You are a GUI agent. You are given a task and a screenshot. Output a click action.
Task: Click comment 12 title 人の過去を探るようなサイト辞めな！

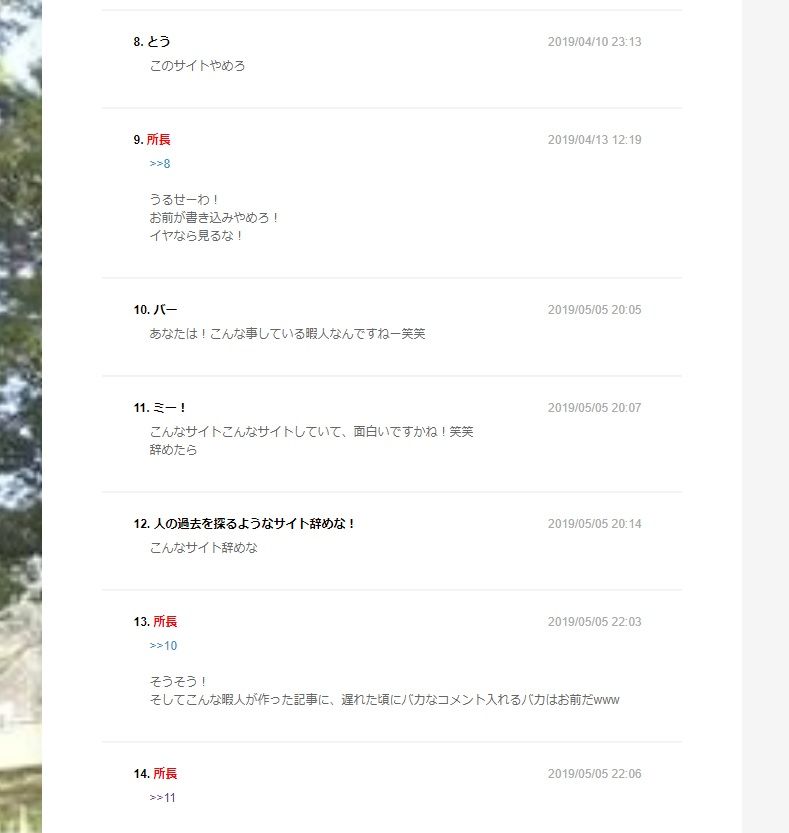254,524
